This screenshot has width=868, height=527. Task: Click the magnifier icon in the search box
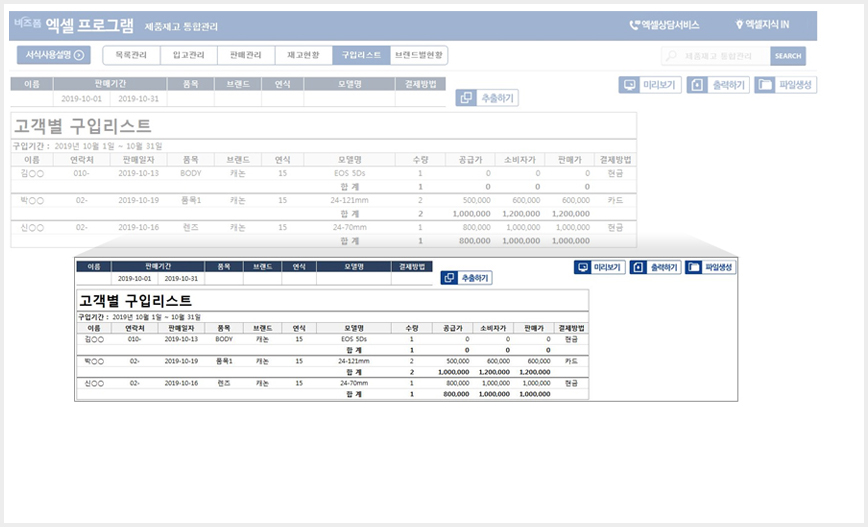pyautogui.click(x=671, y=56)
